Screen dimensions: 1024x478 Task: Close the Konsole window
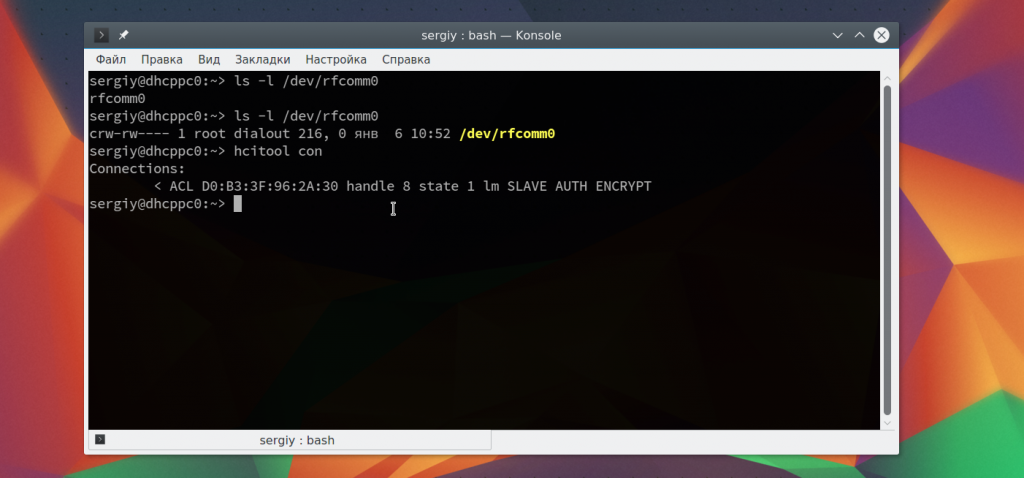pyautogui.click(x=881, y=35)
